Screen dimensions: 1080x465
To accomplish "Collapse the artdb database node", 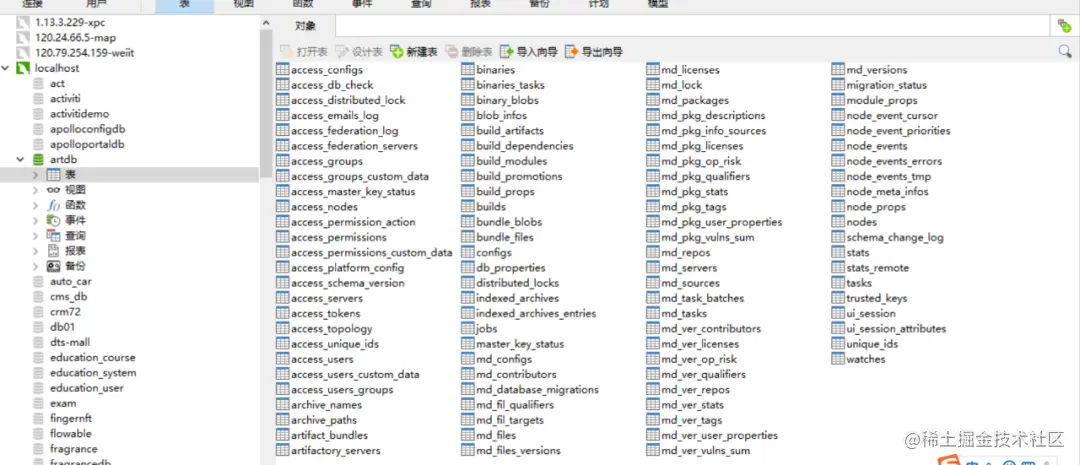I will coord(21,160).
